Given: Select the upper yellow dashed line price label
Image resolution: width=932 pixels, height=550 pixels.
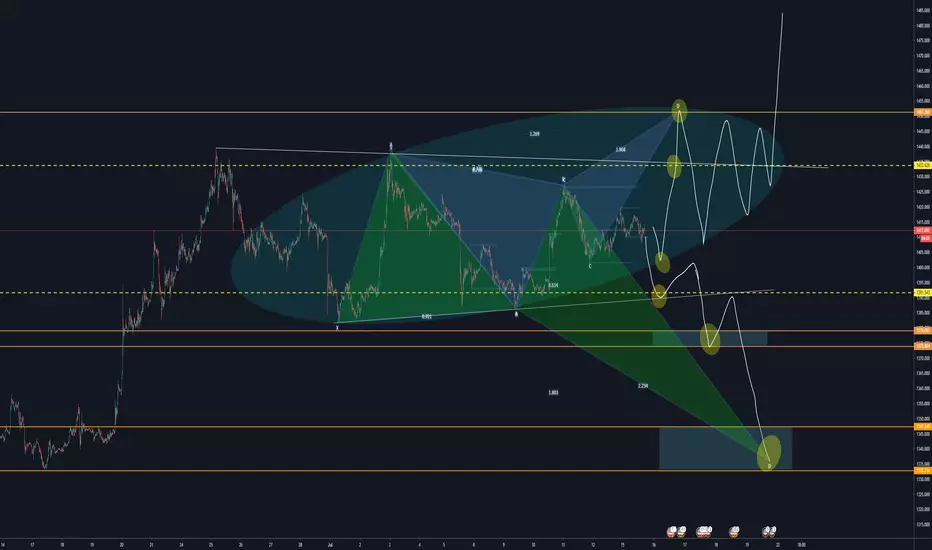Looking at the screenshot, I should coord(923,165).
